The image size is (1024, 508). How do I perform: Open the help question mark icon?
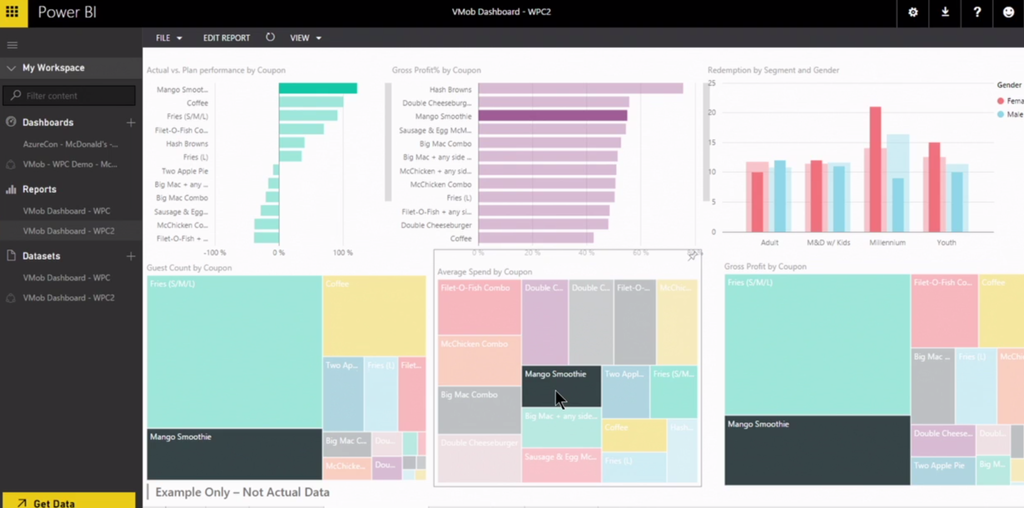coord(977,12)
